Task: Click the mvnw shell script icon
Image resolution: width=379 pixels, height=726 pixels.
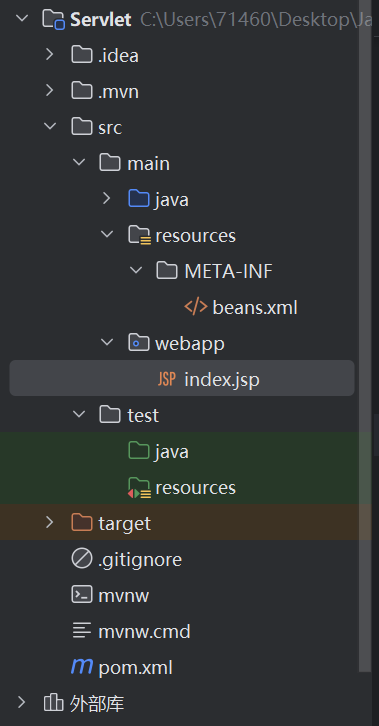Action: tap(82, 595)
